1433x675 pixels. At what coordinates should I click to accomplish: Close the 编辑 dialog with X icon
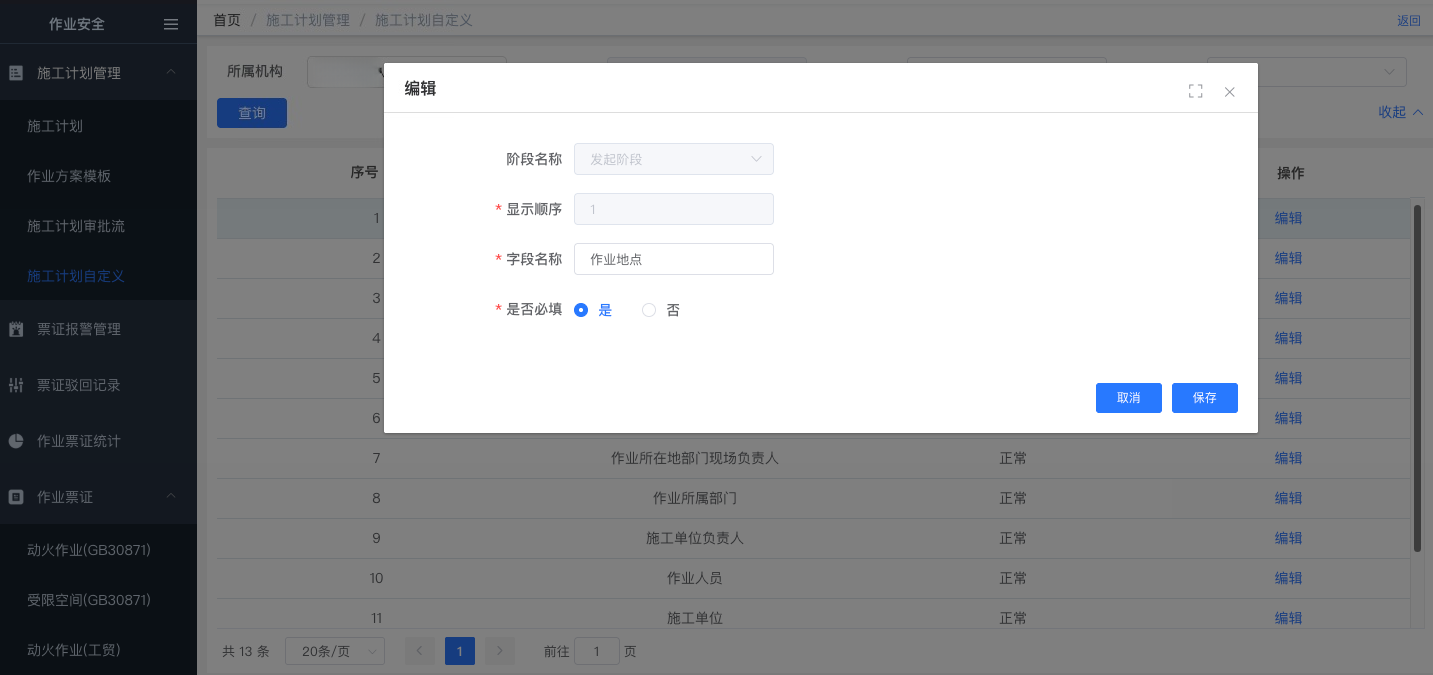[x=1230, y=92]
